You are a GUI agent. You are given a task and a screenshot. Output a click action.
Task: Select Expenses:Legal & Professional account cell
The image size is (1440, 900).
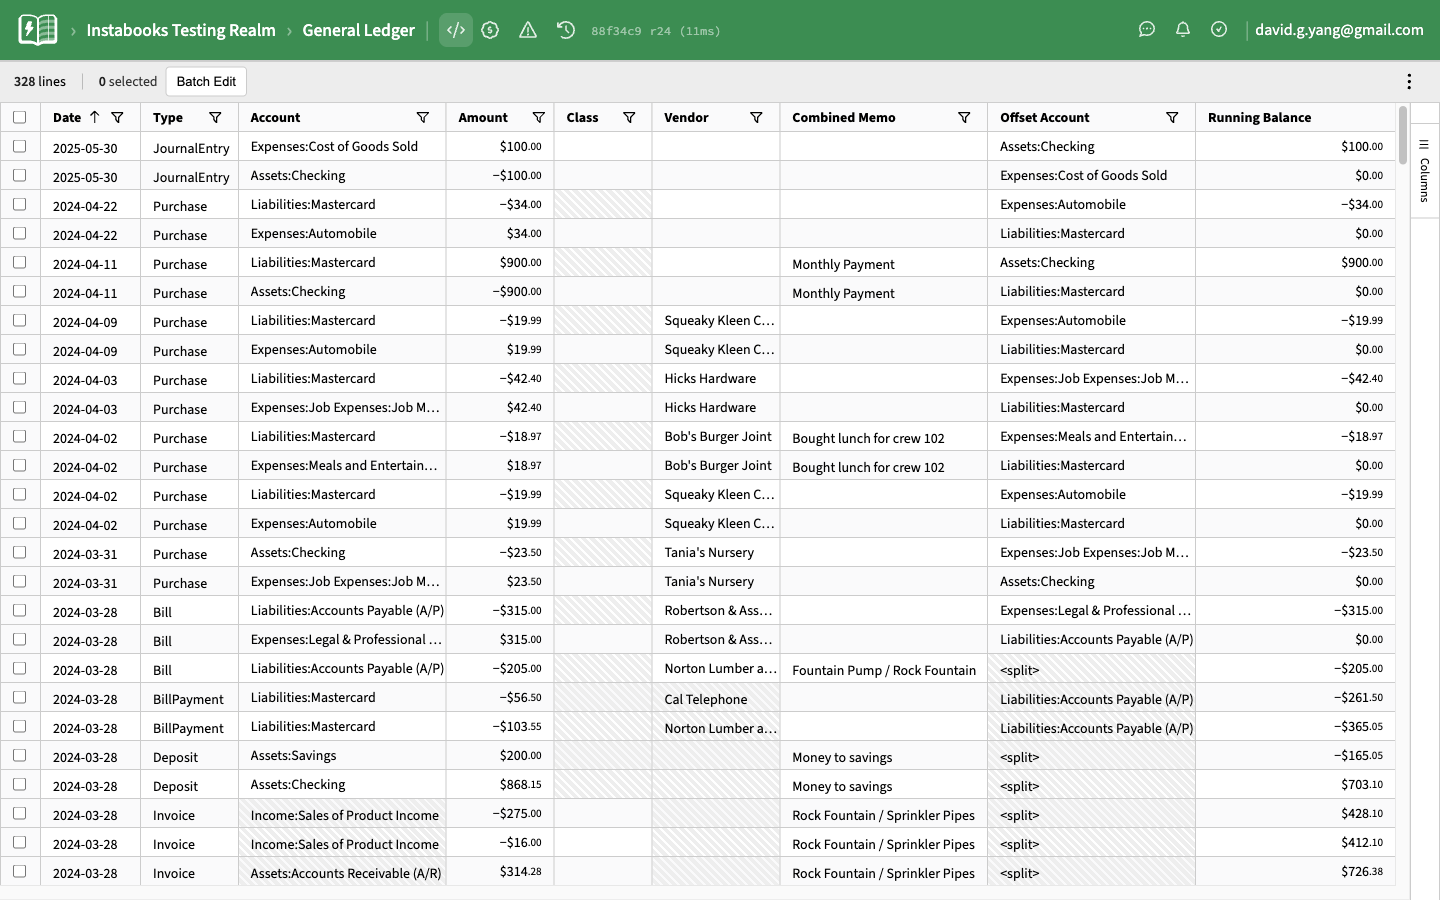342,639
